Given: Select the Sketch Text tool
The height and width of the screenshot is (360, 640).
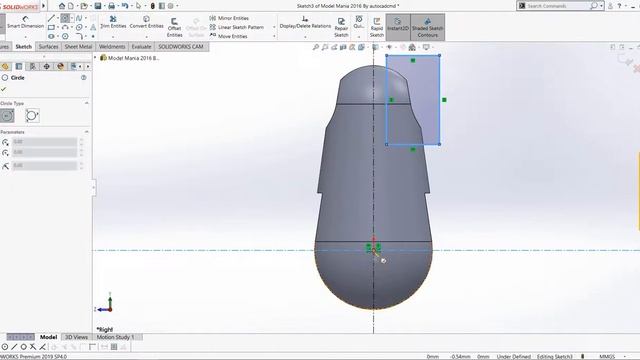Looking at the screenshot, I should 93,27.
